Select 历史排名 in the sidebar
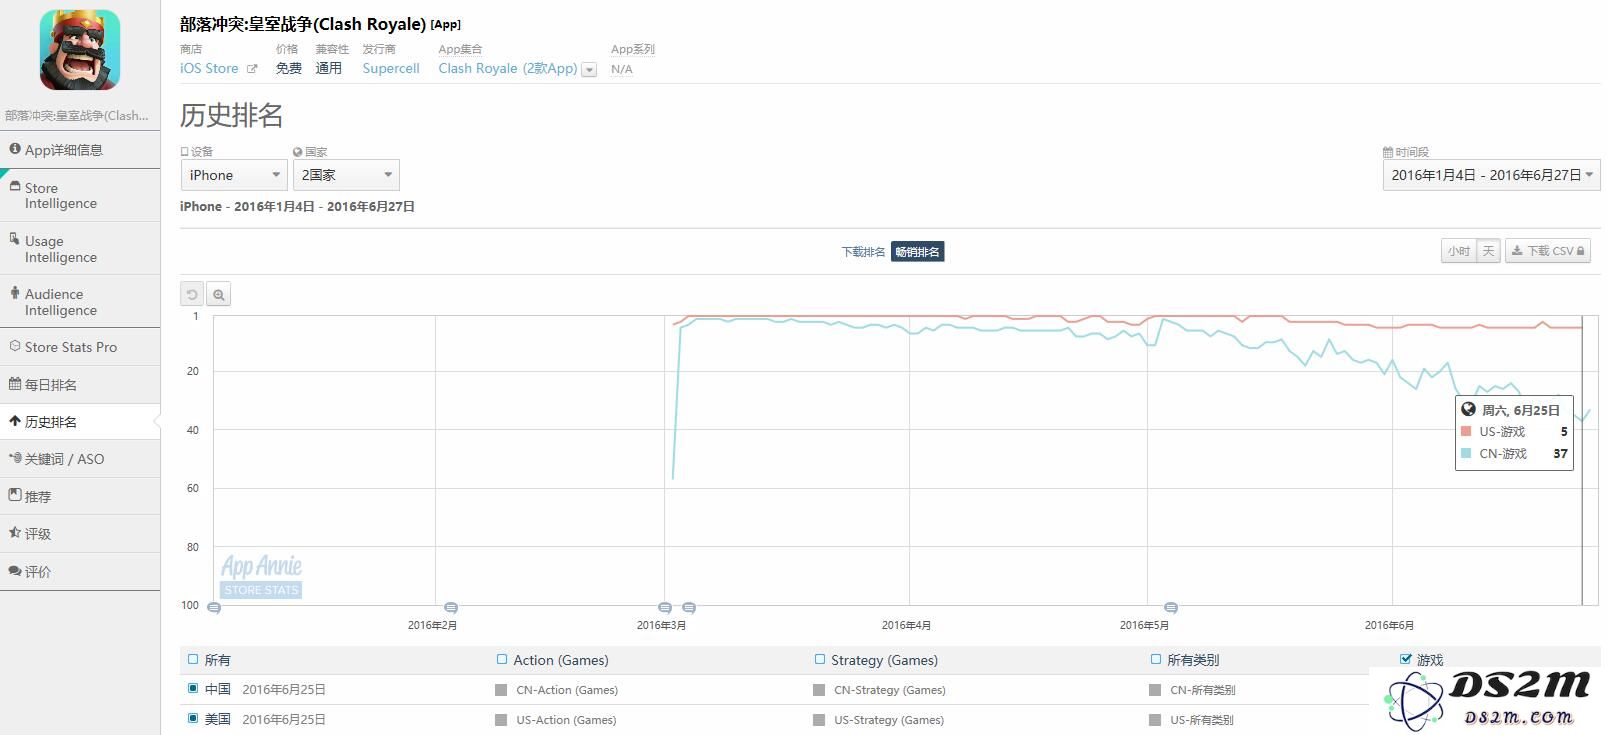Screen dimensions: 1607x735 (80, 421)
